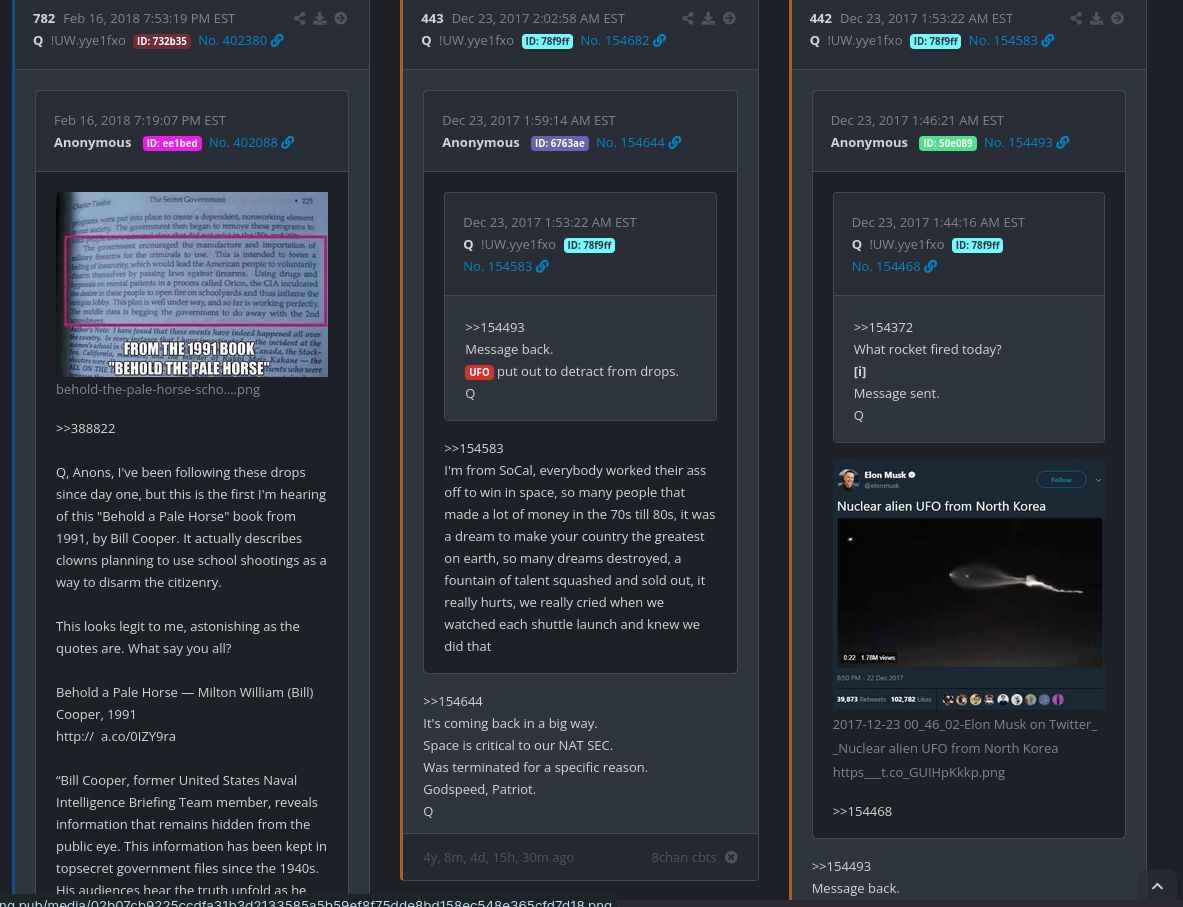Download post 442 with its download icon

click(x=1096, y=18)
